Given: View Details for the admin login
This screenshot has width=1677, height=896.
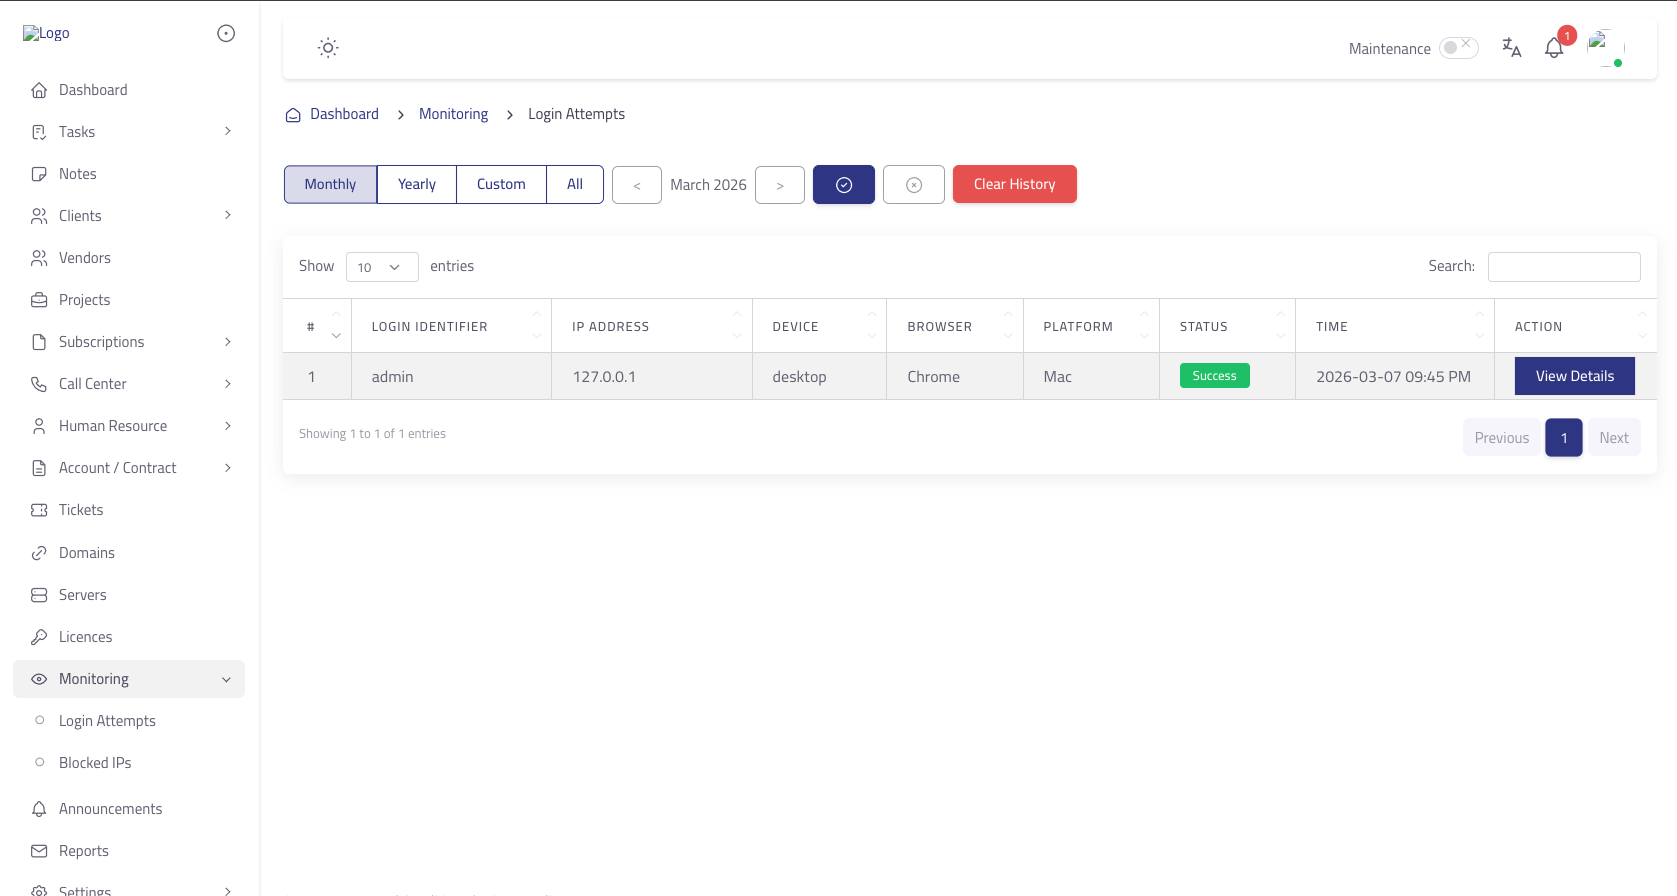Looking at the screenshot, I should click(x=1575, y=376).
